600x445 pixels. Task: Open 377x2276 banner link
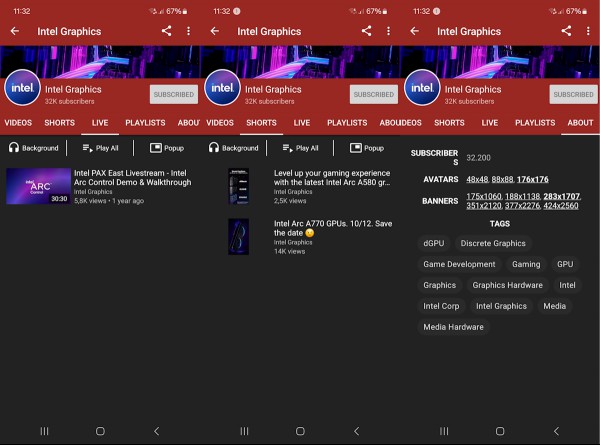point(522,205)
